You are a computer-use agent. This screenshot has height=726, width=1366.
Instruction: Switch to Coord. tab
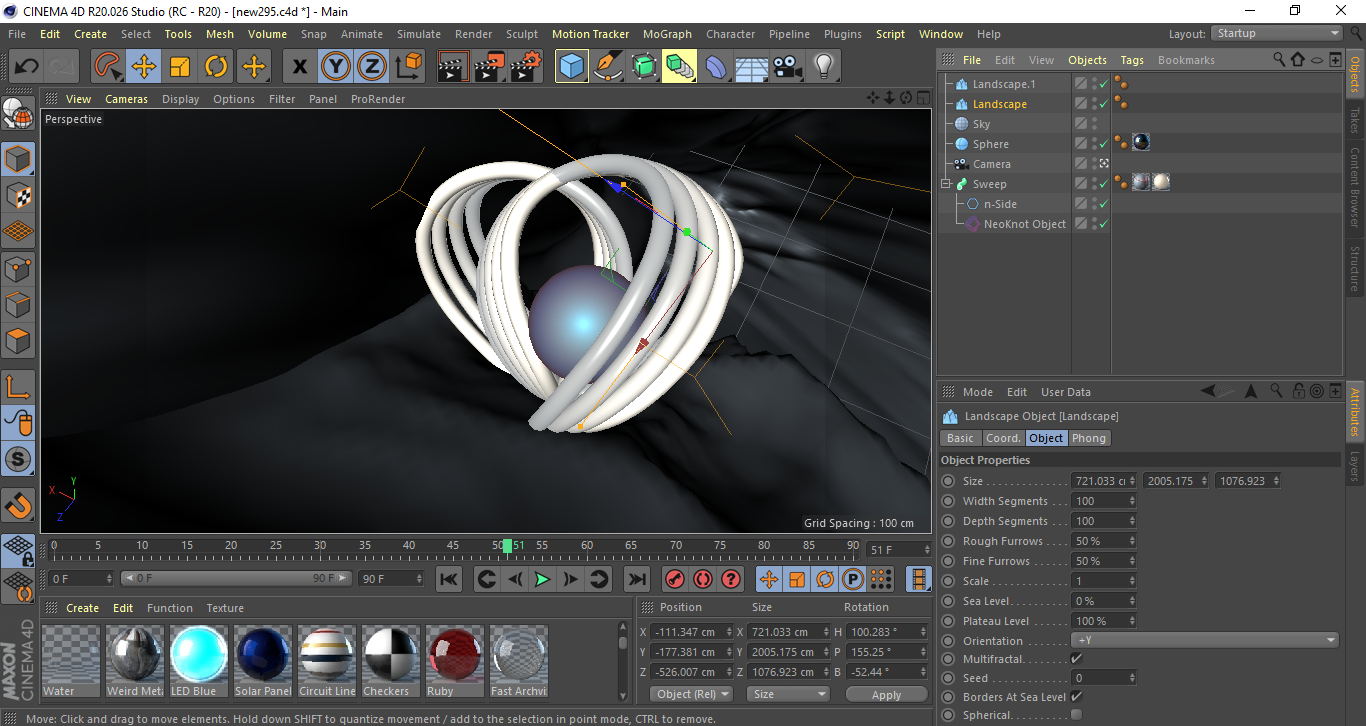1003,438
